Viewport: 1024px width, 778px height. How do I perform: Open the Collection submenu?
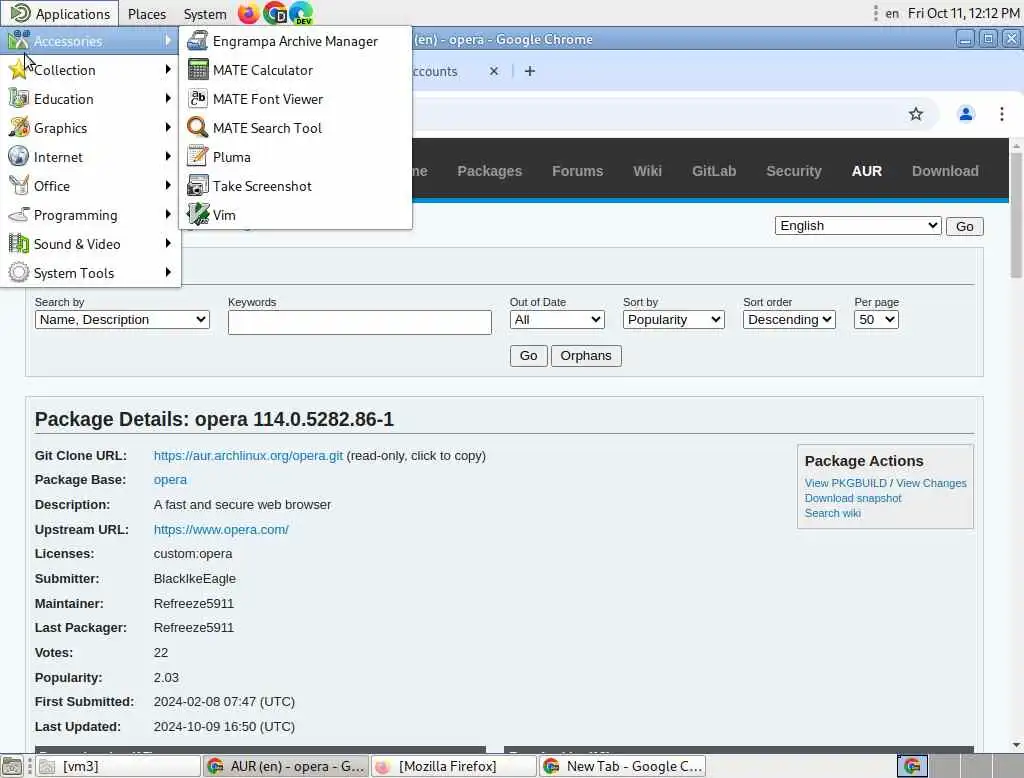91,70
